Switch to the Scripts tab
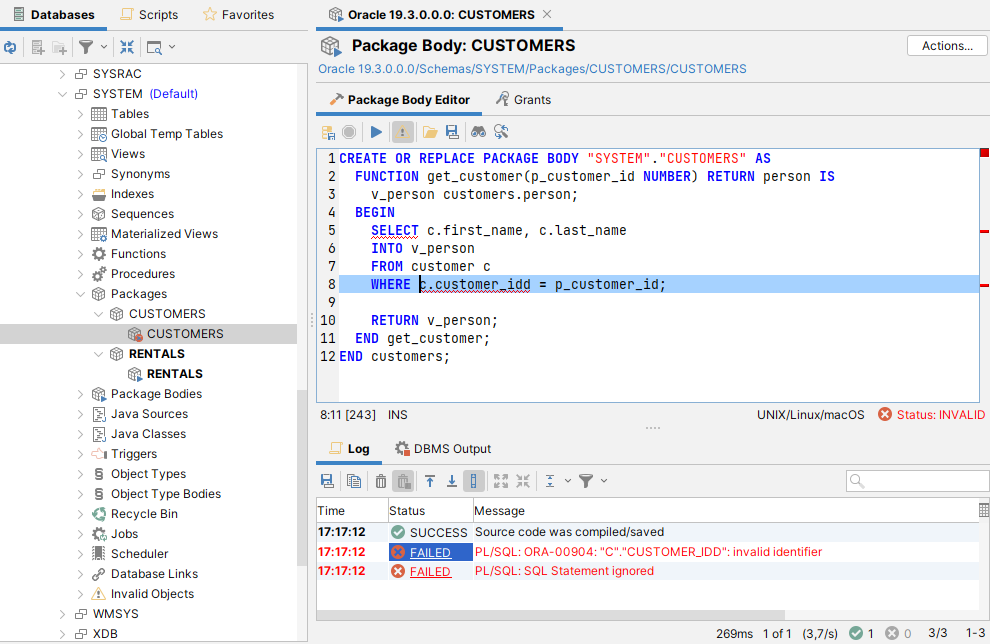Viewport: 990px width, 644px height. [149, 14]
